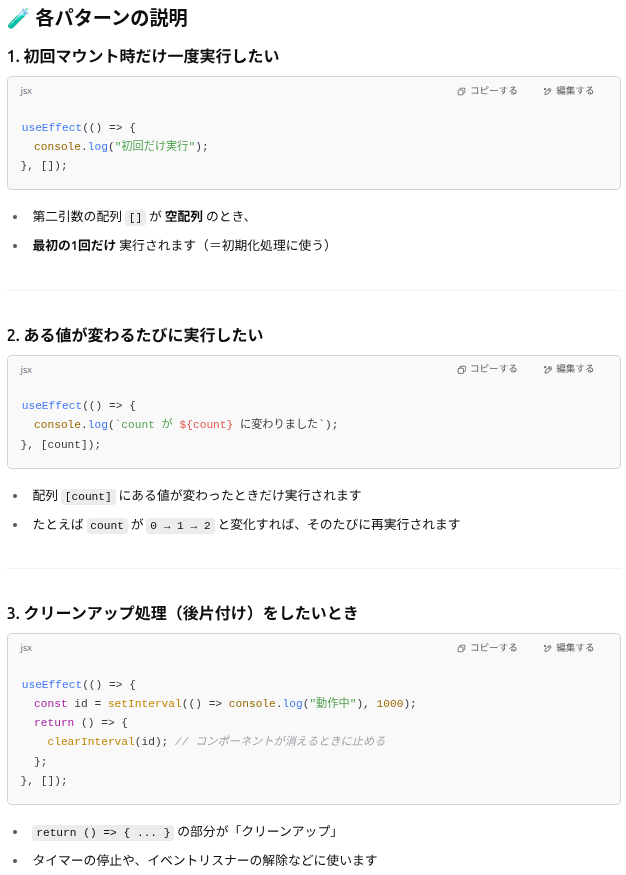Click inline code 0 → 1 → 2
626x875 pixels.
(x=180, y=525)
